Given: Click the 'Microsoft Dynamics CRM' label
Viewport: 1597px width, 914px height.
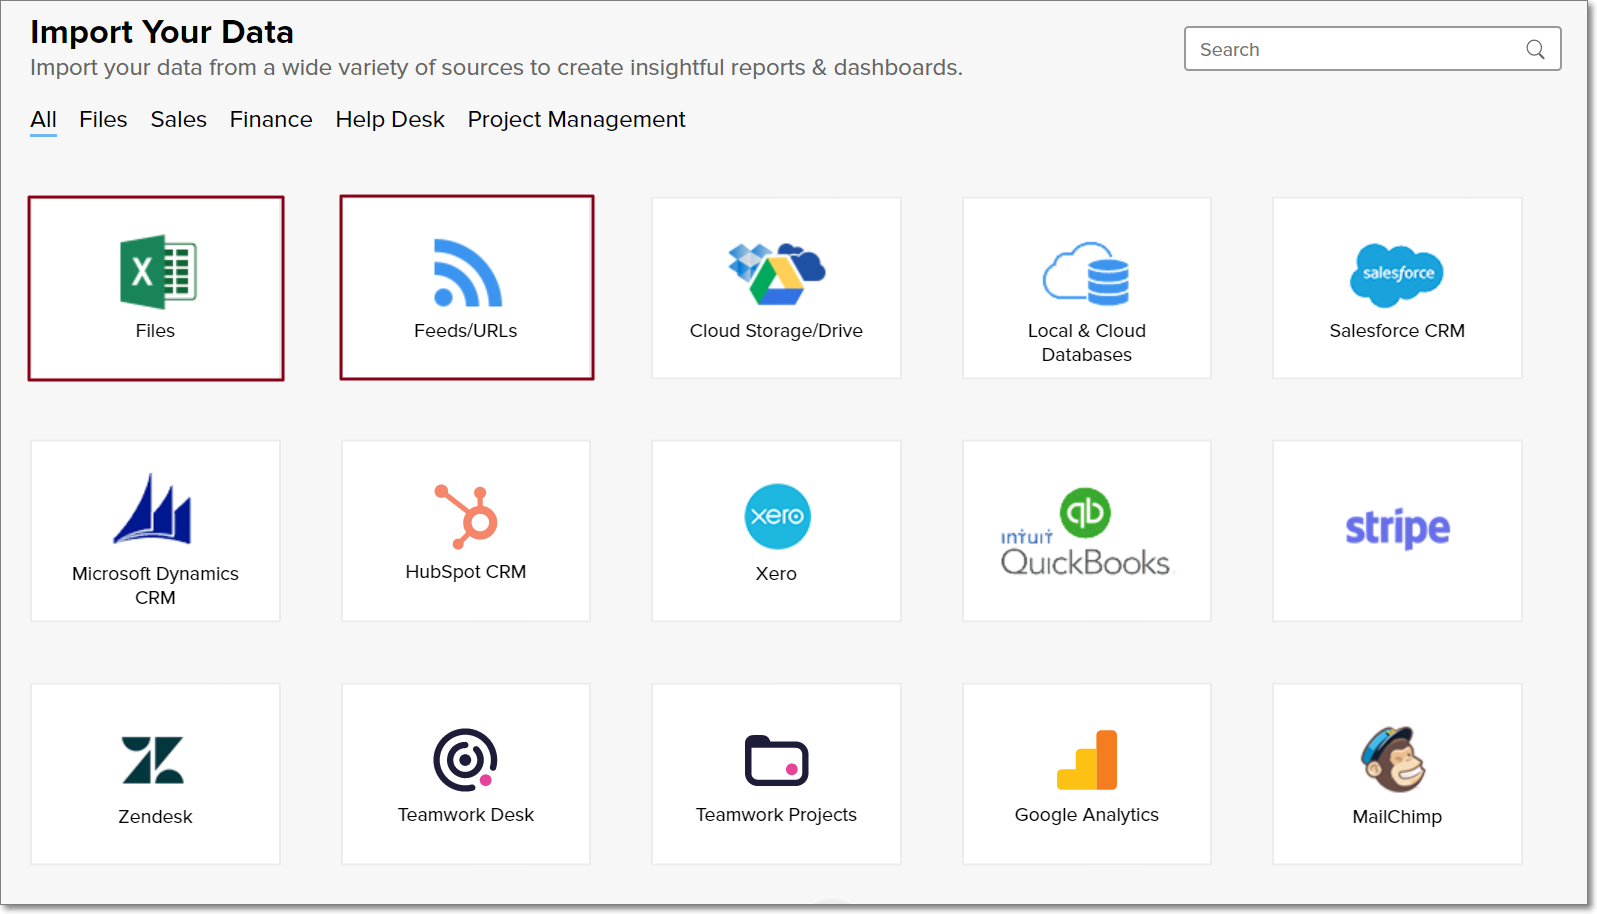Looking at the screenshot, I should [x=155, y=586].
